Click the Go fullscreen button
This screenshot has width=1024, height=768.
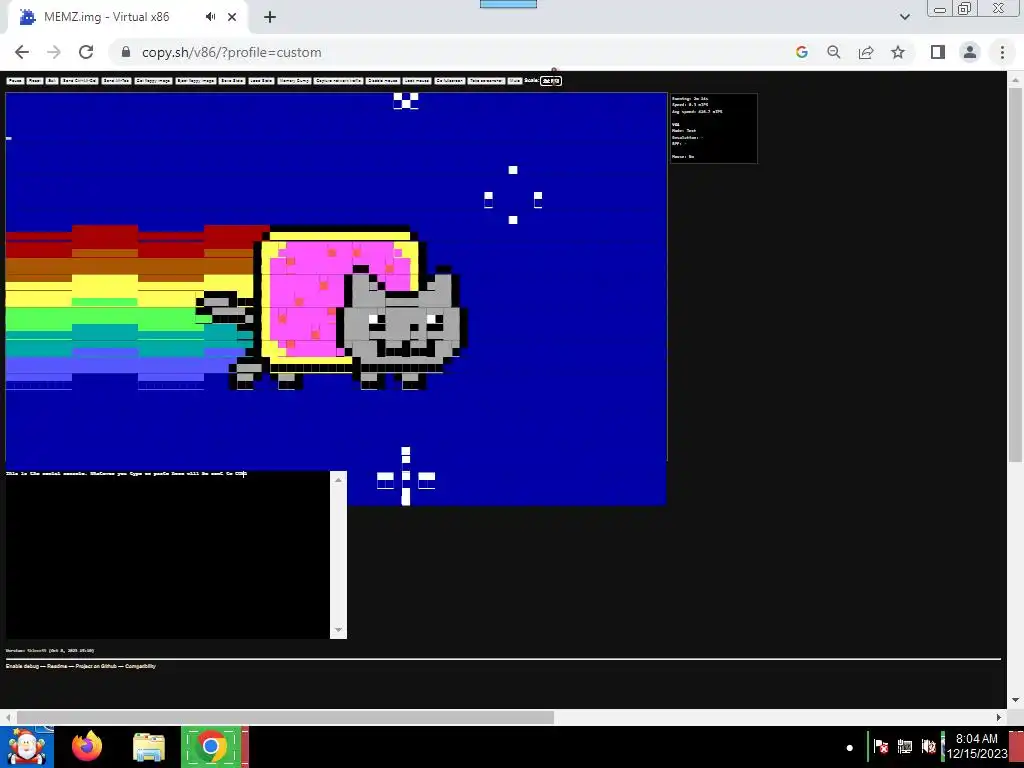449,81
